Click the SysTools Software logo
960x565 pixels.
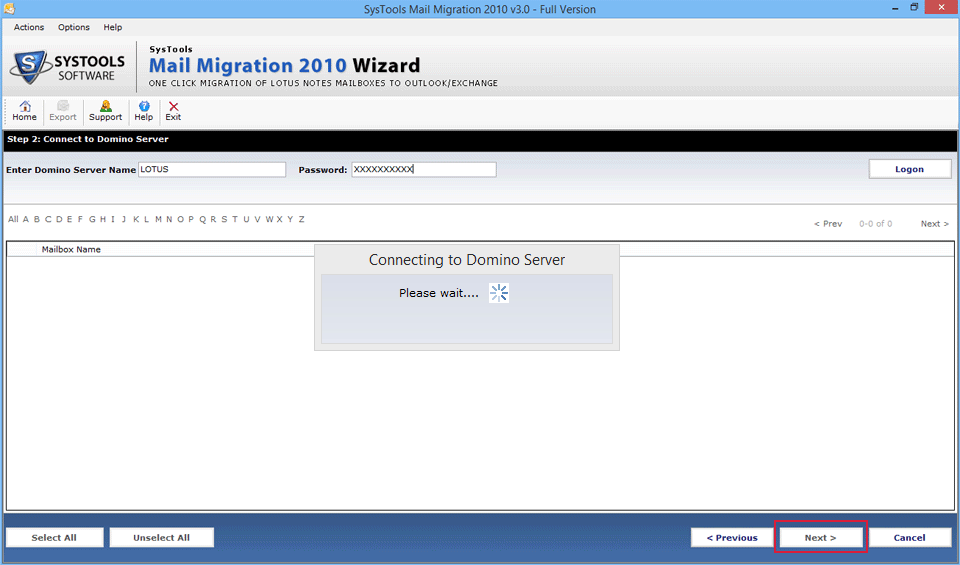67,67
